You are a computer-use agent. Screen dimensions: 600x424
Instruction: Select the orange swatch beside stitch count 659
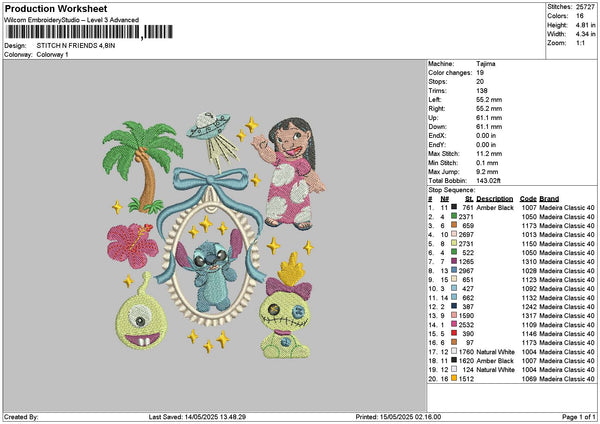point(454,225)
